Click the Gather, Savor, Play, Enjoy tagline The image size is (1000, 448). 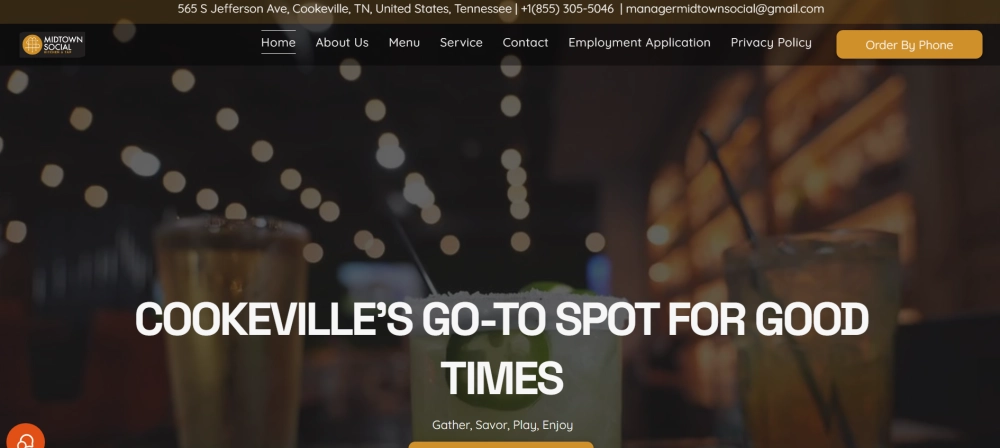pyautogui.click(x=503, y=425)
